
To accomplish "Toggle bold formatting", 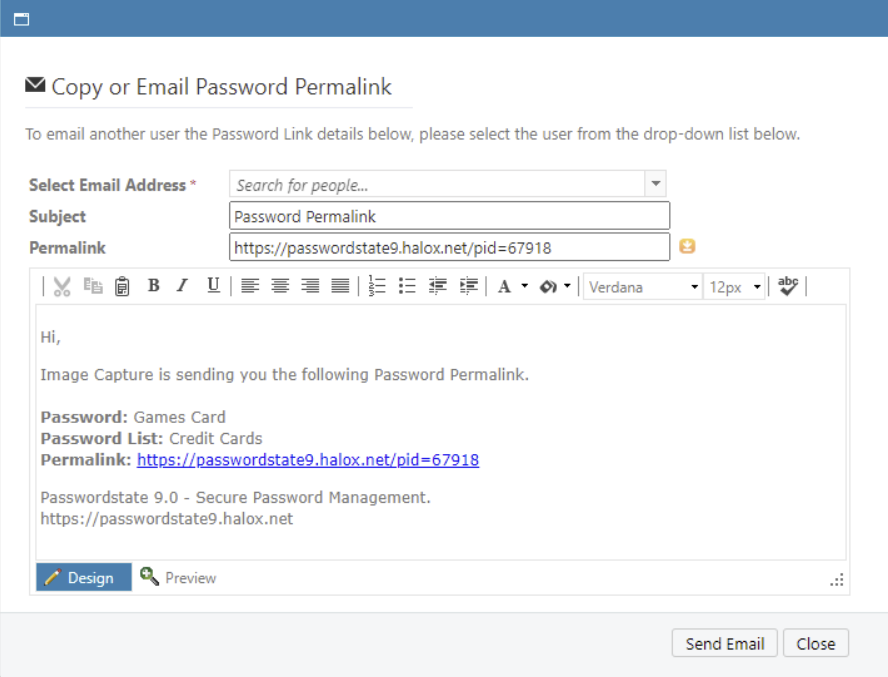I will [152, 286].
